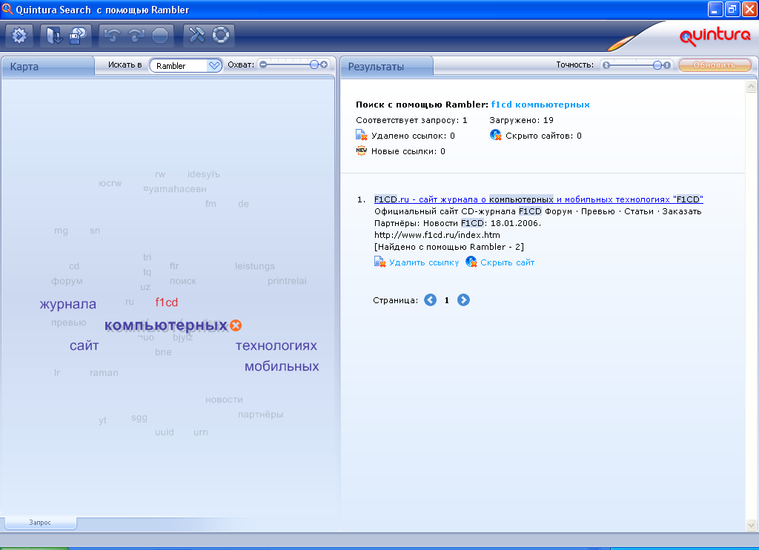
Task: Select the faded word leistungs in the map
Action: click(x=255, y=266)
